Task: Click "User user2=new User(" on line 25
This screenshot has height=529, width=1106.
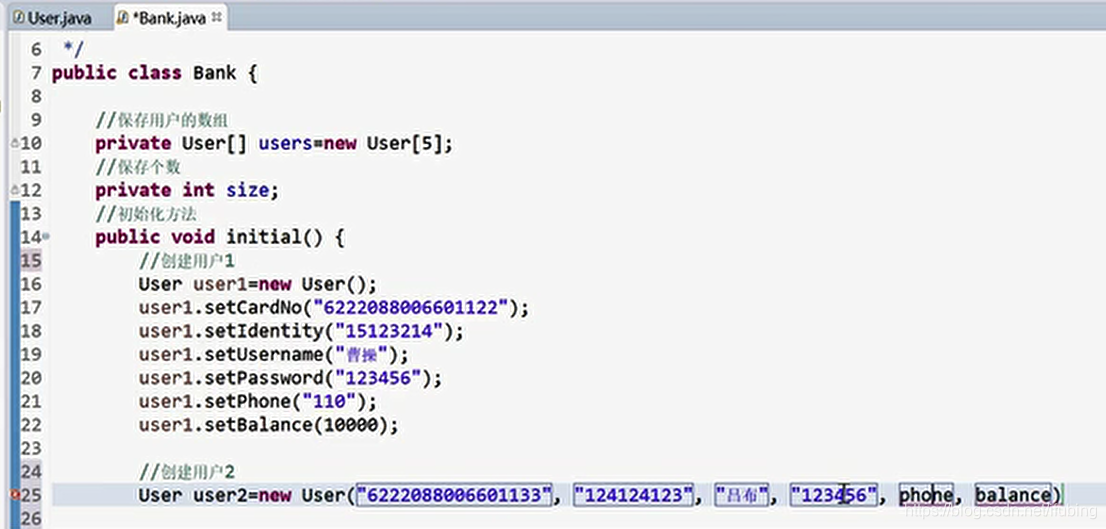Action: tap(247, 495)
